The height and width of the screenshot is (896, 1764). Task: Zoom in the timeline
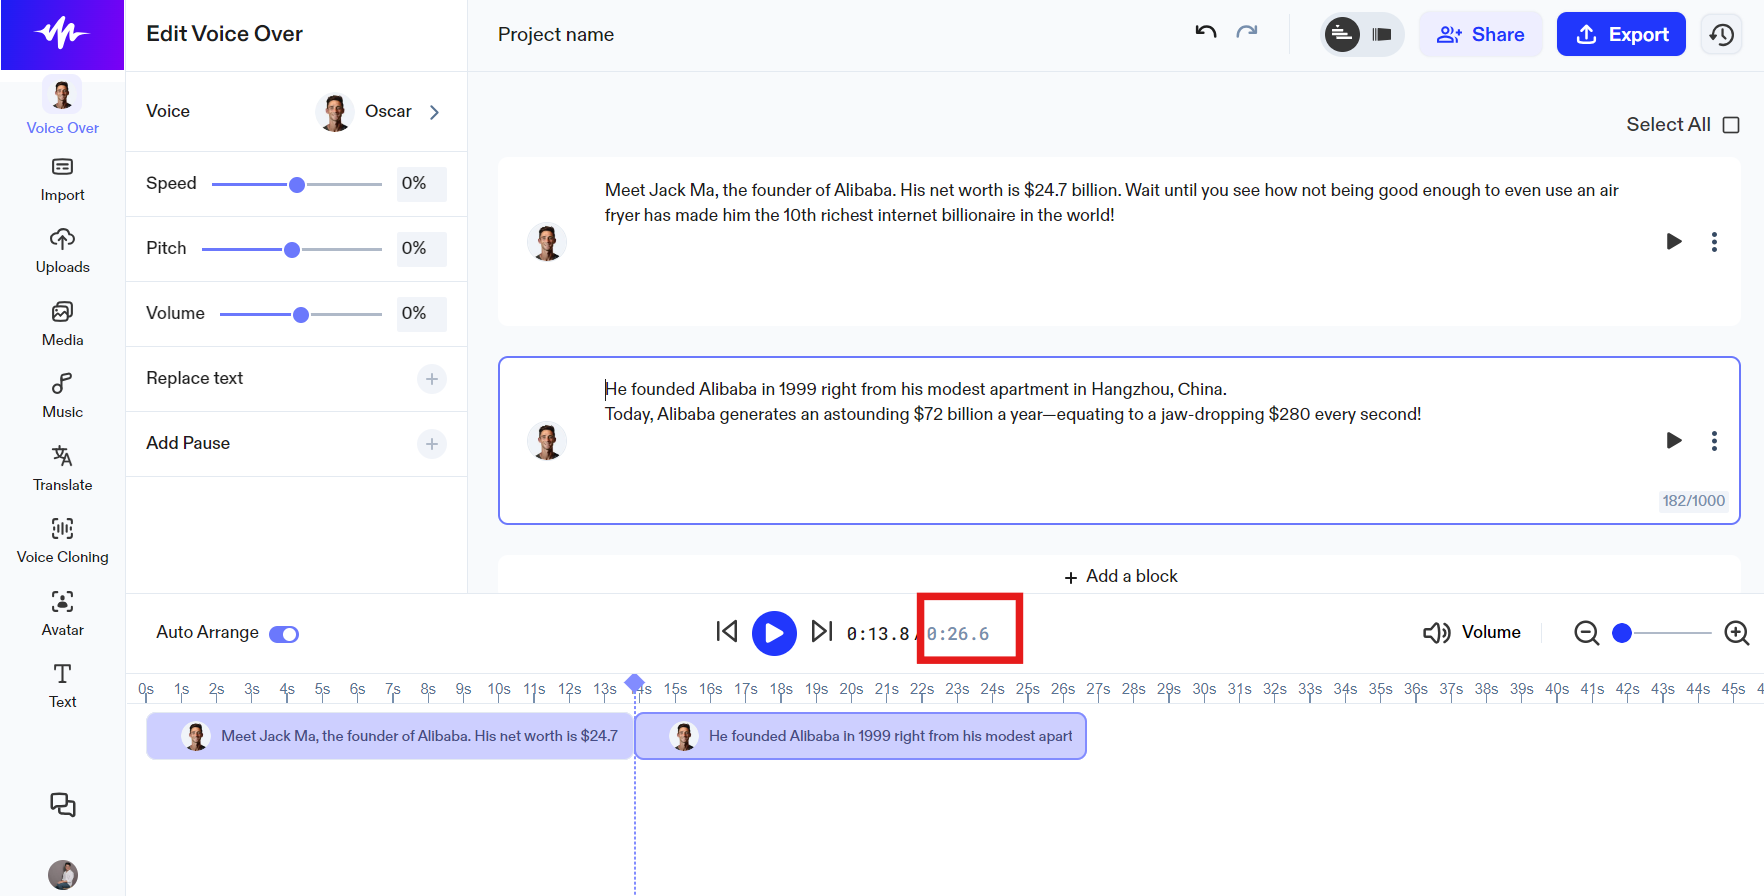pos(1737,633)
